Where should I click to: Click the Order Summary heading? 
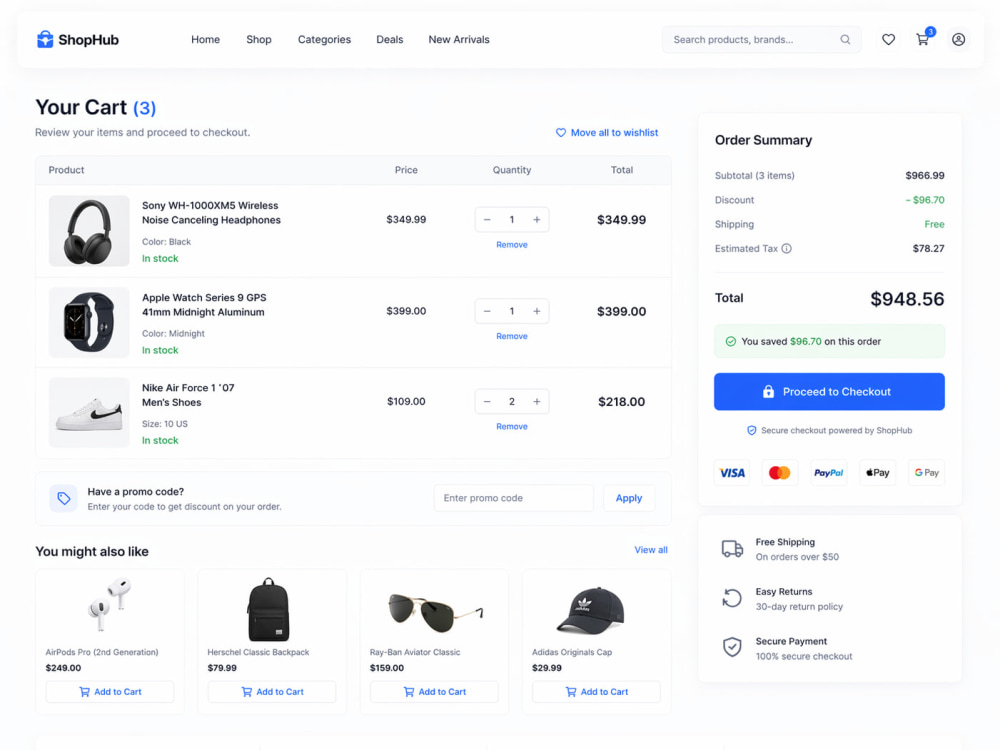coord(763,140)
